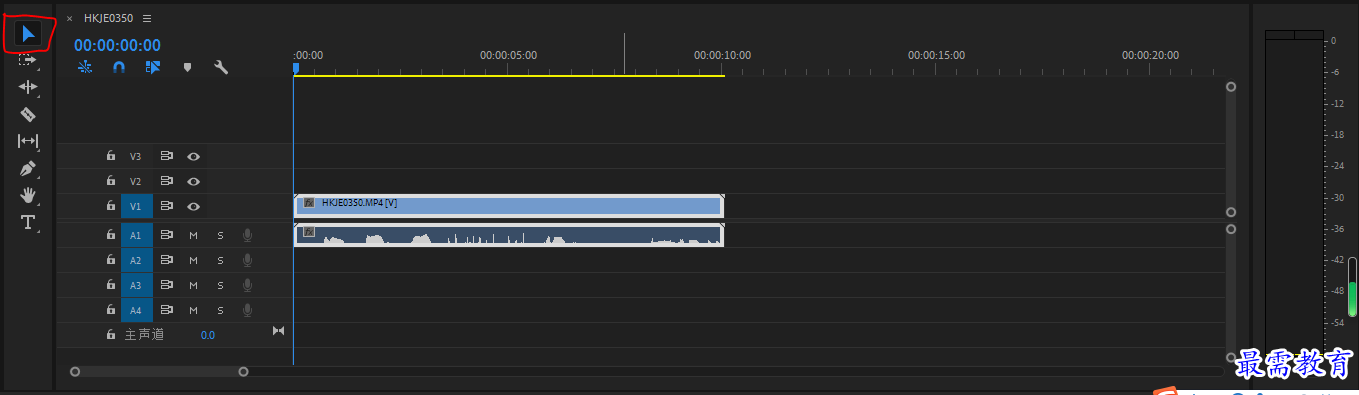Click the blue playhead marker on ruler
This screenshot has height=395, width=1359.
click(295, 68)
